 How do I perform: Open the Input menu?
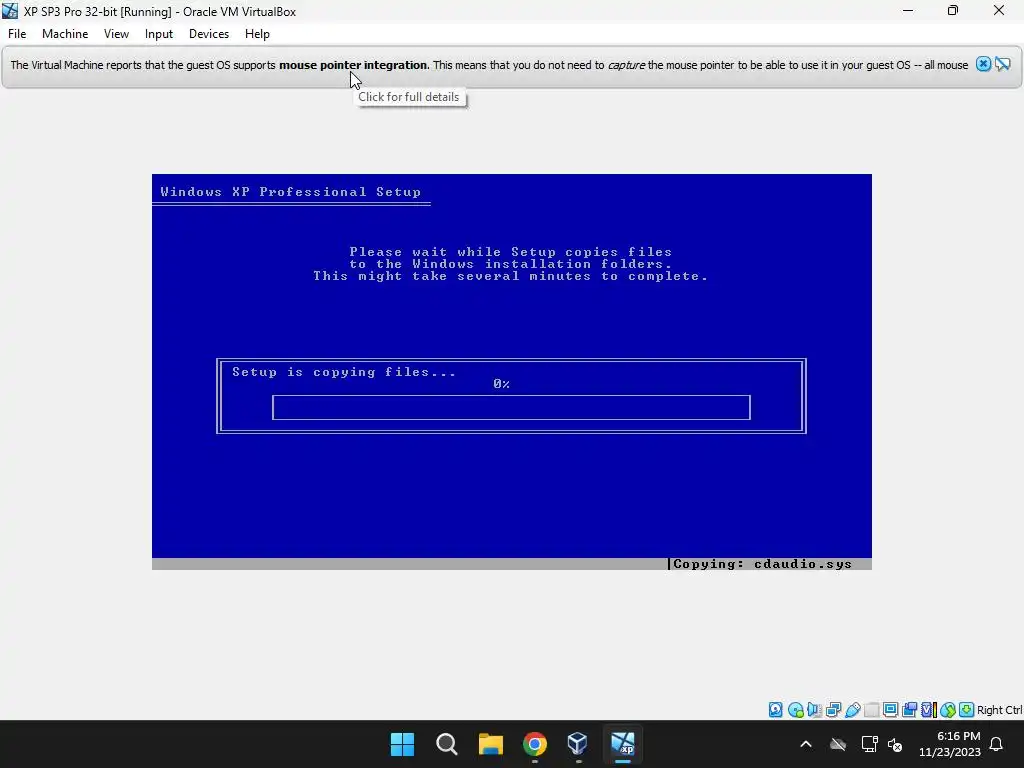pos(159,34)
